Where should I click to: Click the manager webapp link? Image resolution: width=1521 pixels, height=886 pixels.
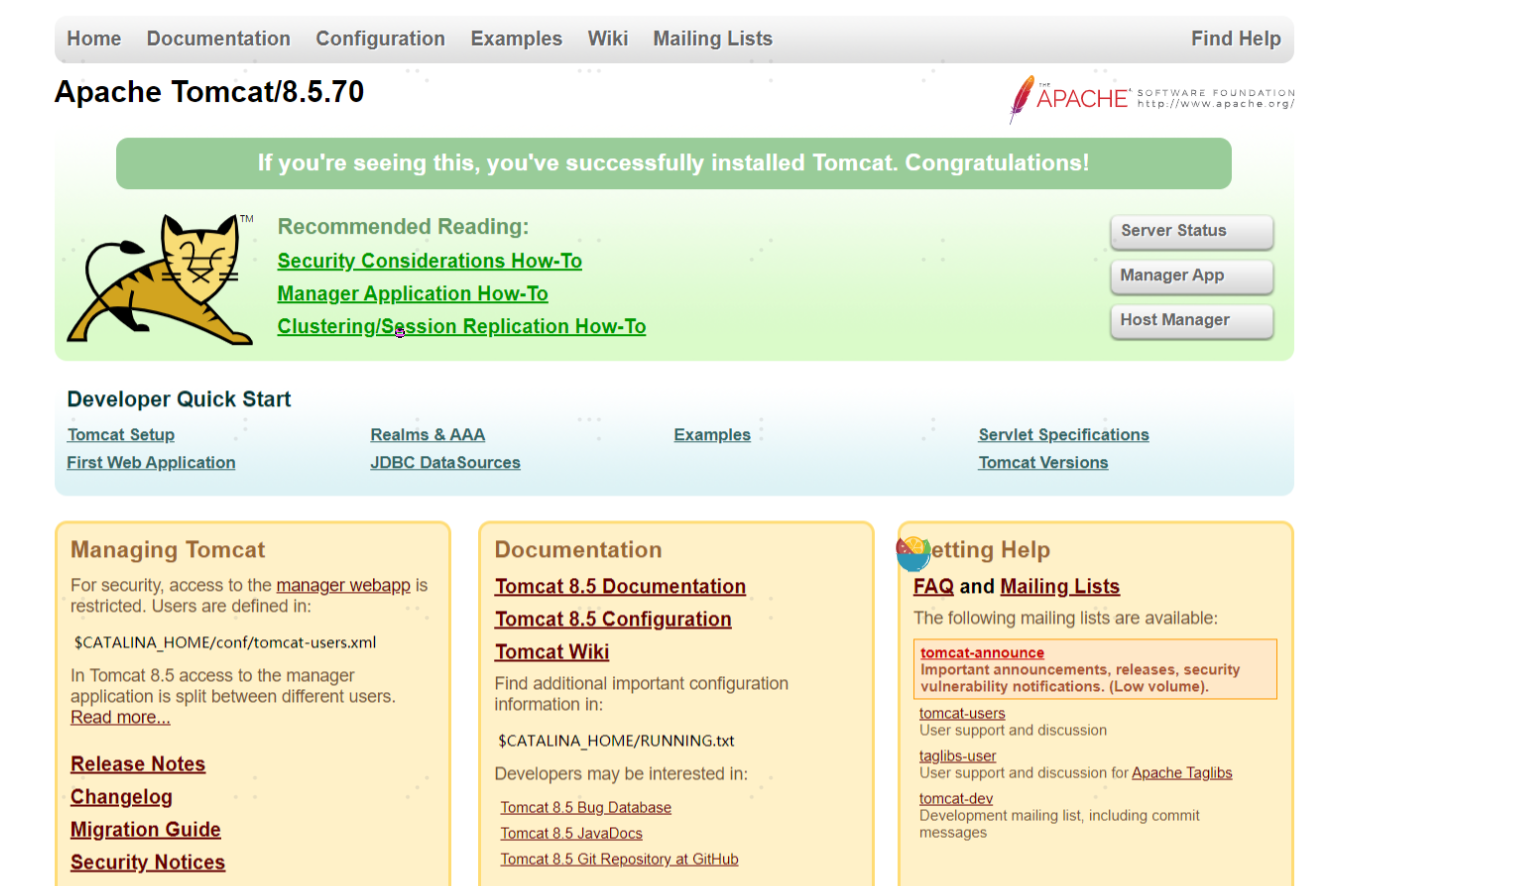(x=343, y=585)
